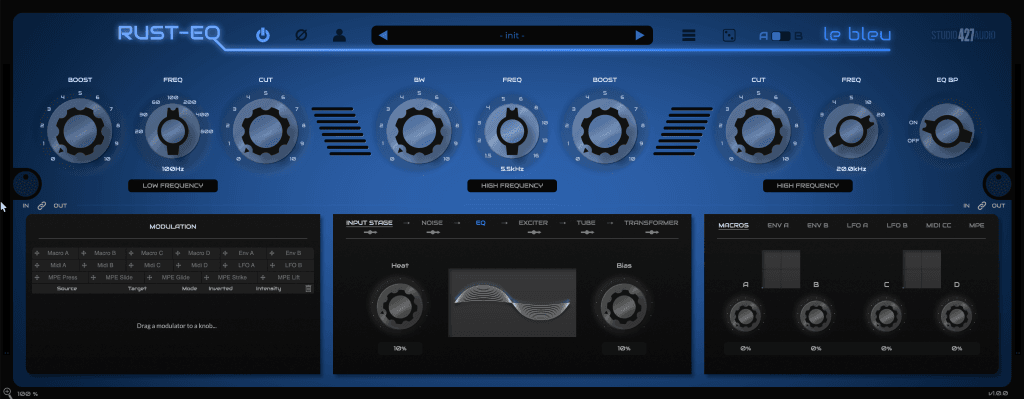Screen dimensions: 1024x399
Task: Open the LFO A tab
Action: tap(857, 225)
